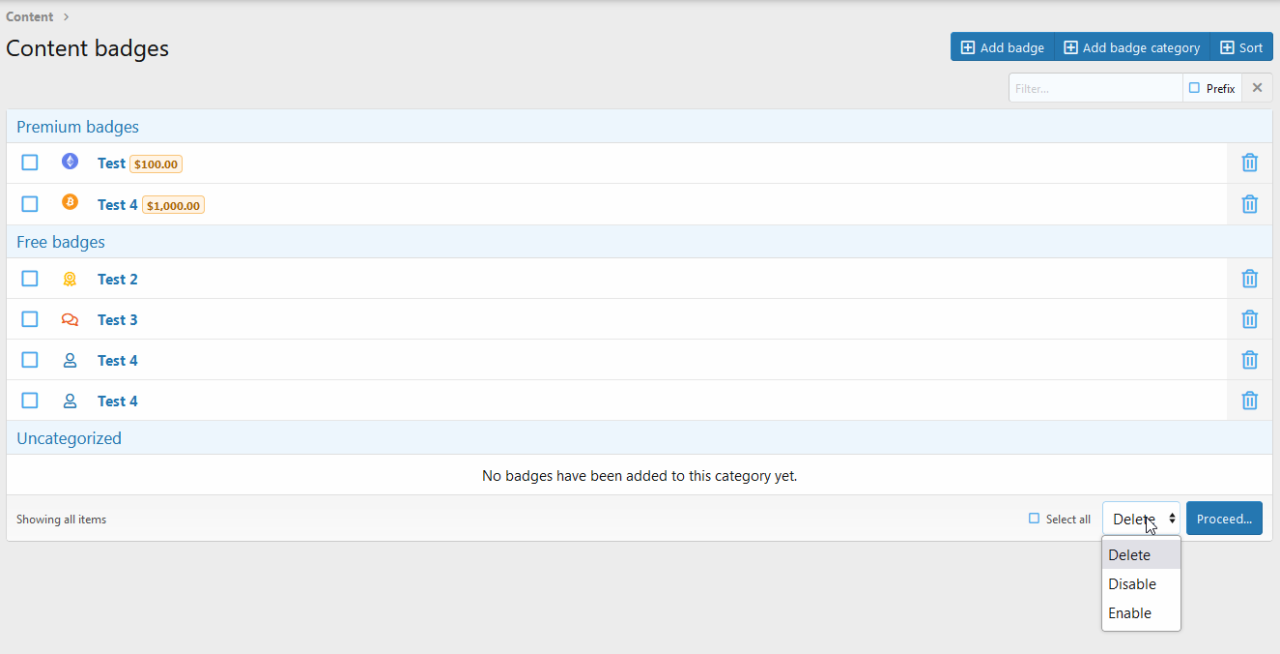
Task: Click the orange Bitcoin badge icon
Action: pos(70,202)
